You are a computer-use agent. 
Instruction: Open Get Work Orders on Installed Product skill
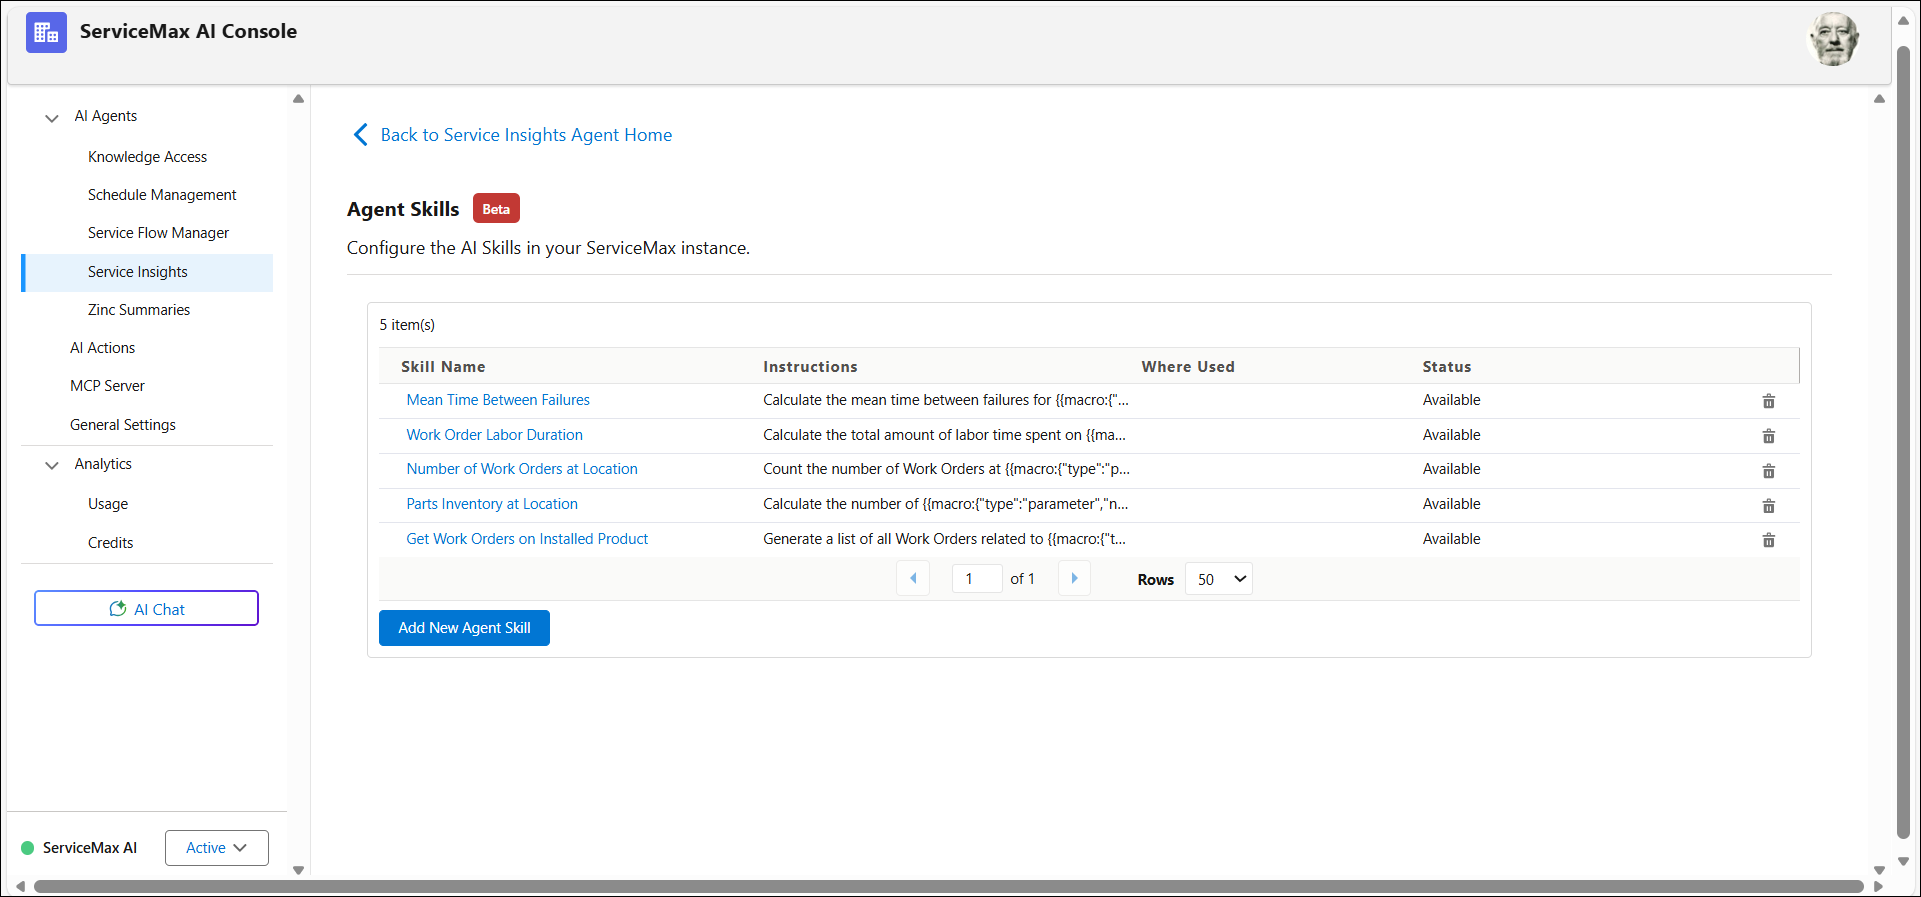(x=527, y=539)
